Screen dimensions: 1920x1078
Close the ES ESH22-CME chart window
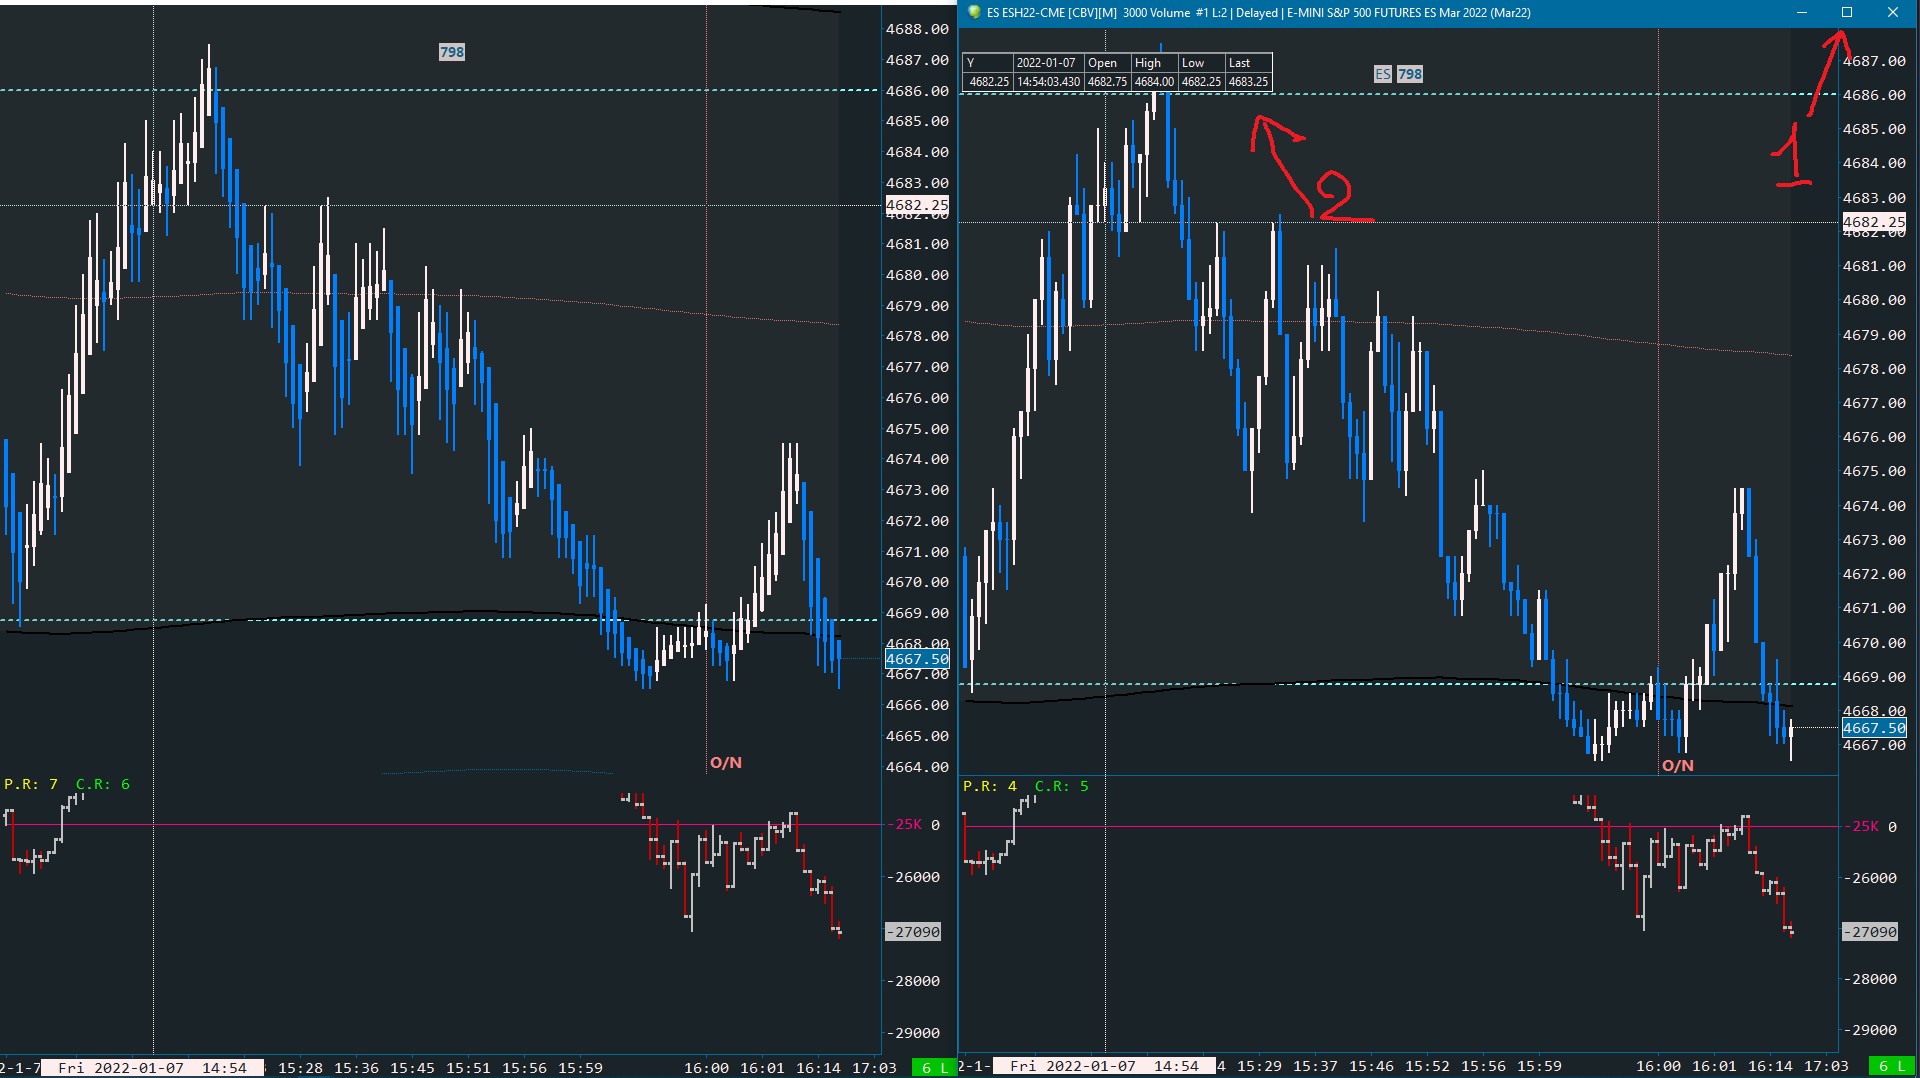coord(1893,12)
